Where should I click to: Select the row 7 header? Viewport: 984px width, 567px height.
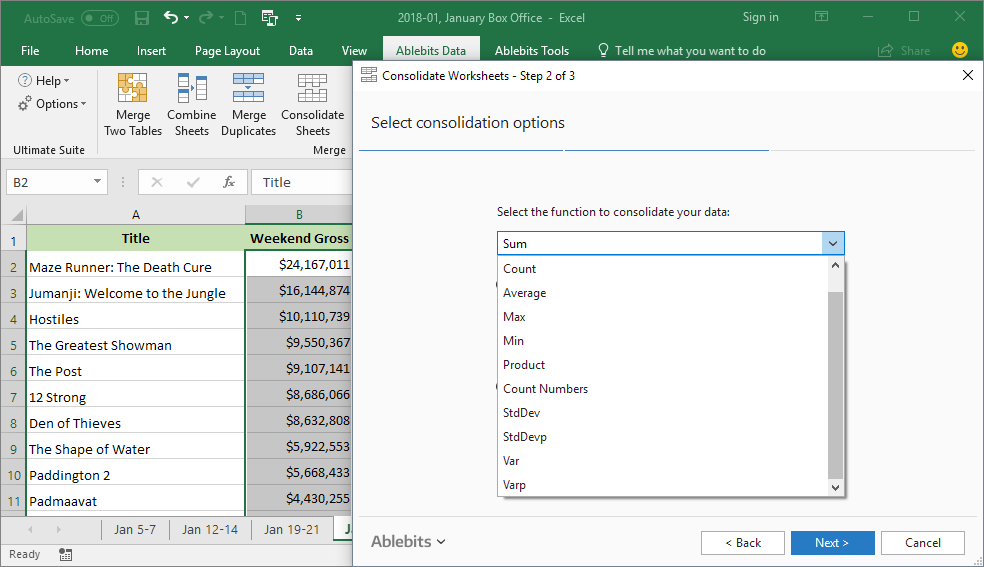click(13, 397)
